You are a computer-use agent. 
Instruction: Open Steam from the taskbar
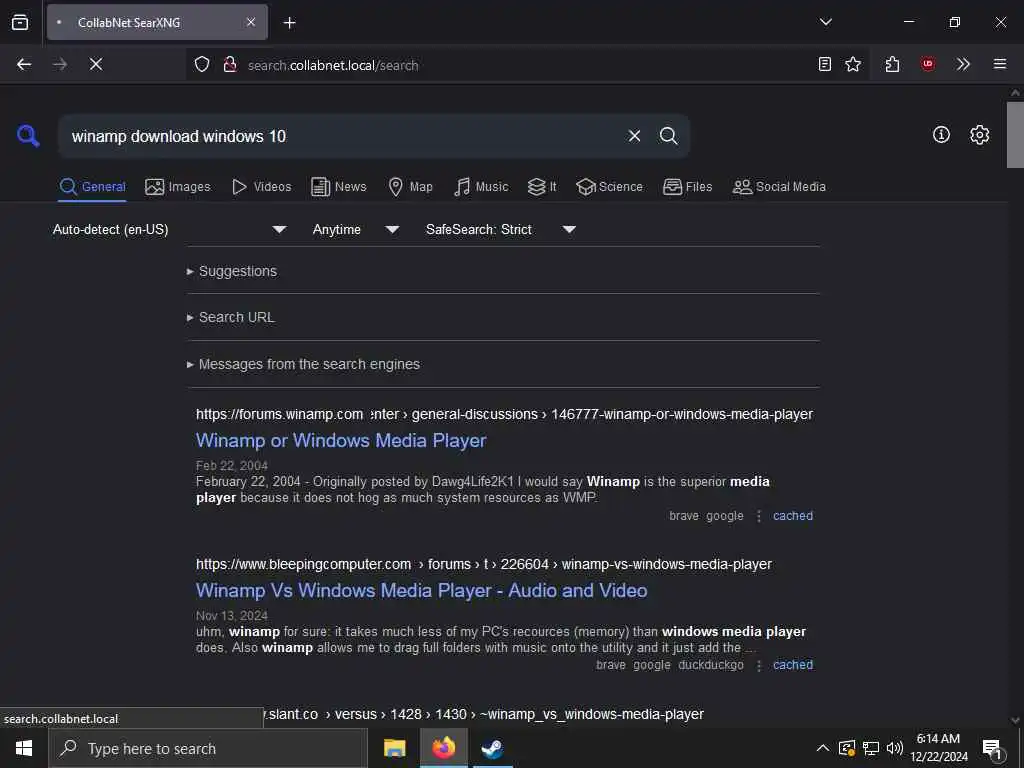tap(492, 748)
